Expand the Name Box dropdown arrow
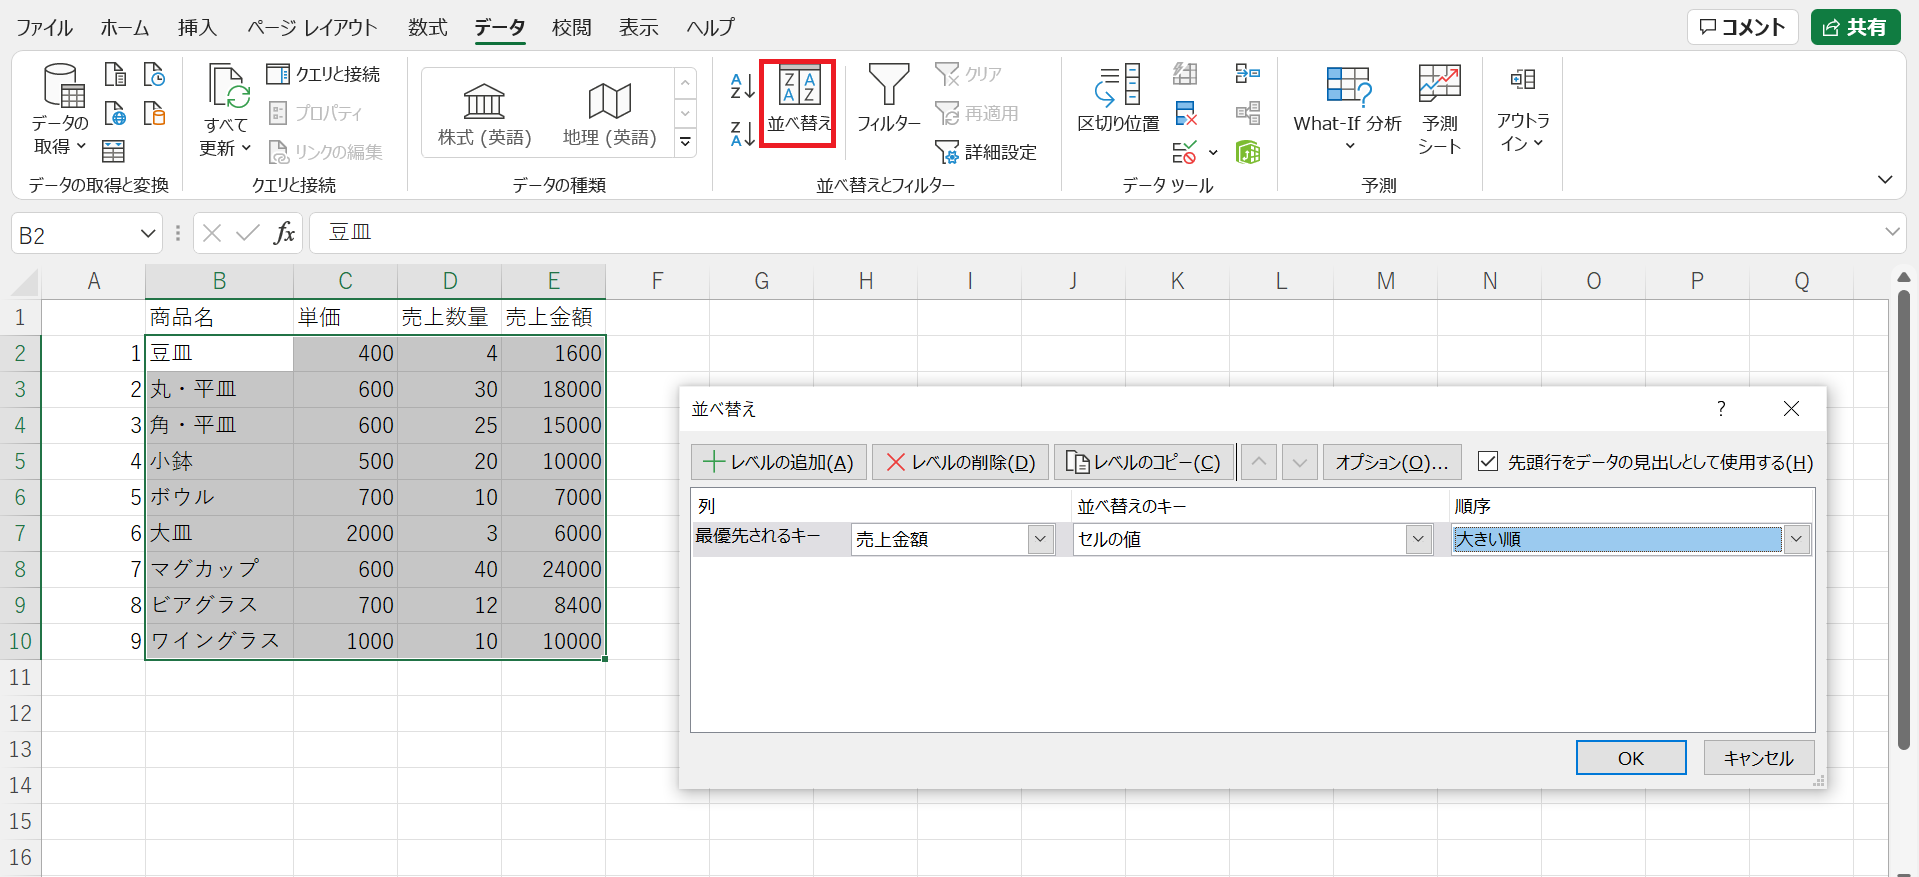This screenshot has width=1919, height=877. pos(148,234)
